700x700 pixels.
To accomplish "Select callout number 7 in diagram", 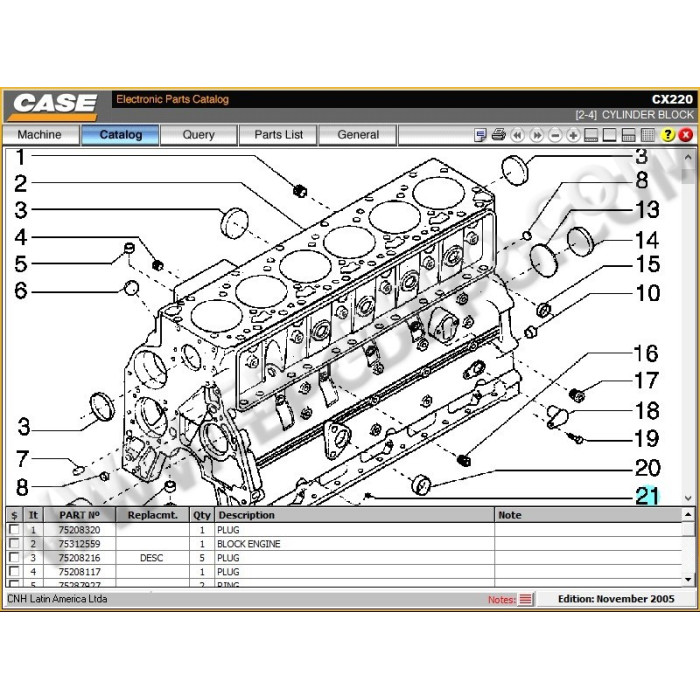I will (x=22, y=459).
